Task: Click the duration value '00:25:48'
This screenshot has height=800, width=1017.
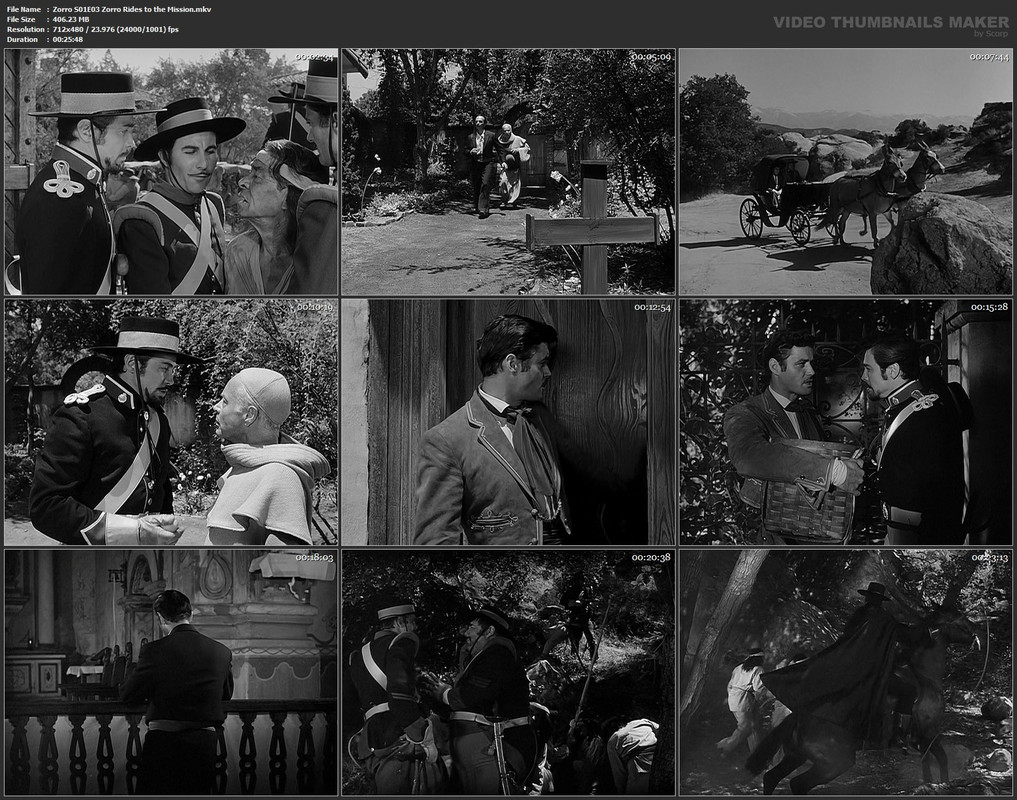Action: [x=67, y=40]
